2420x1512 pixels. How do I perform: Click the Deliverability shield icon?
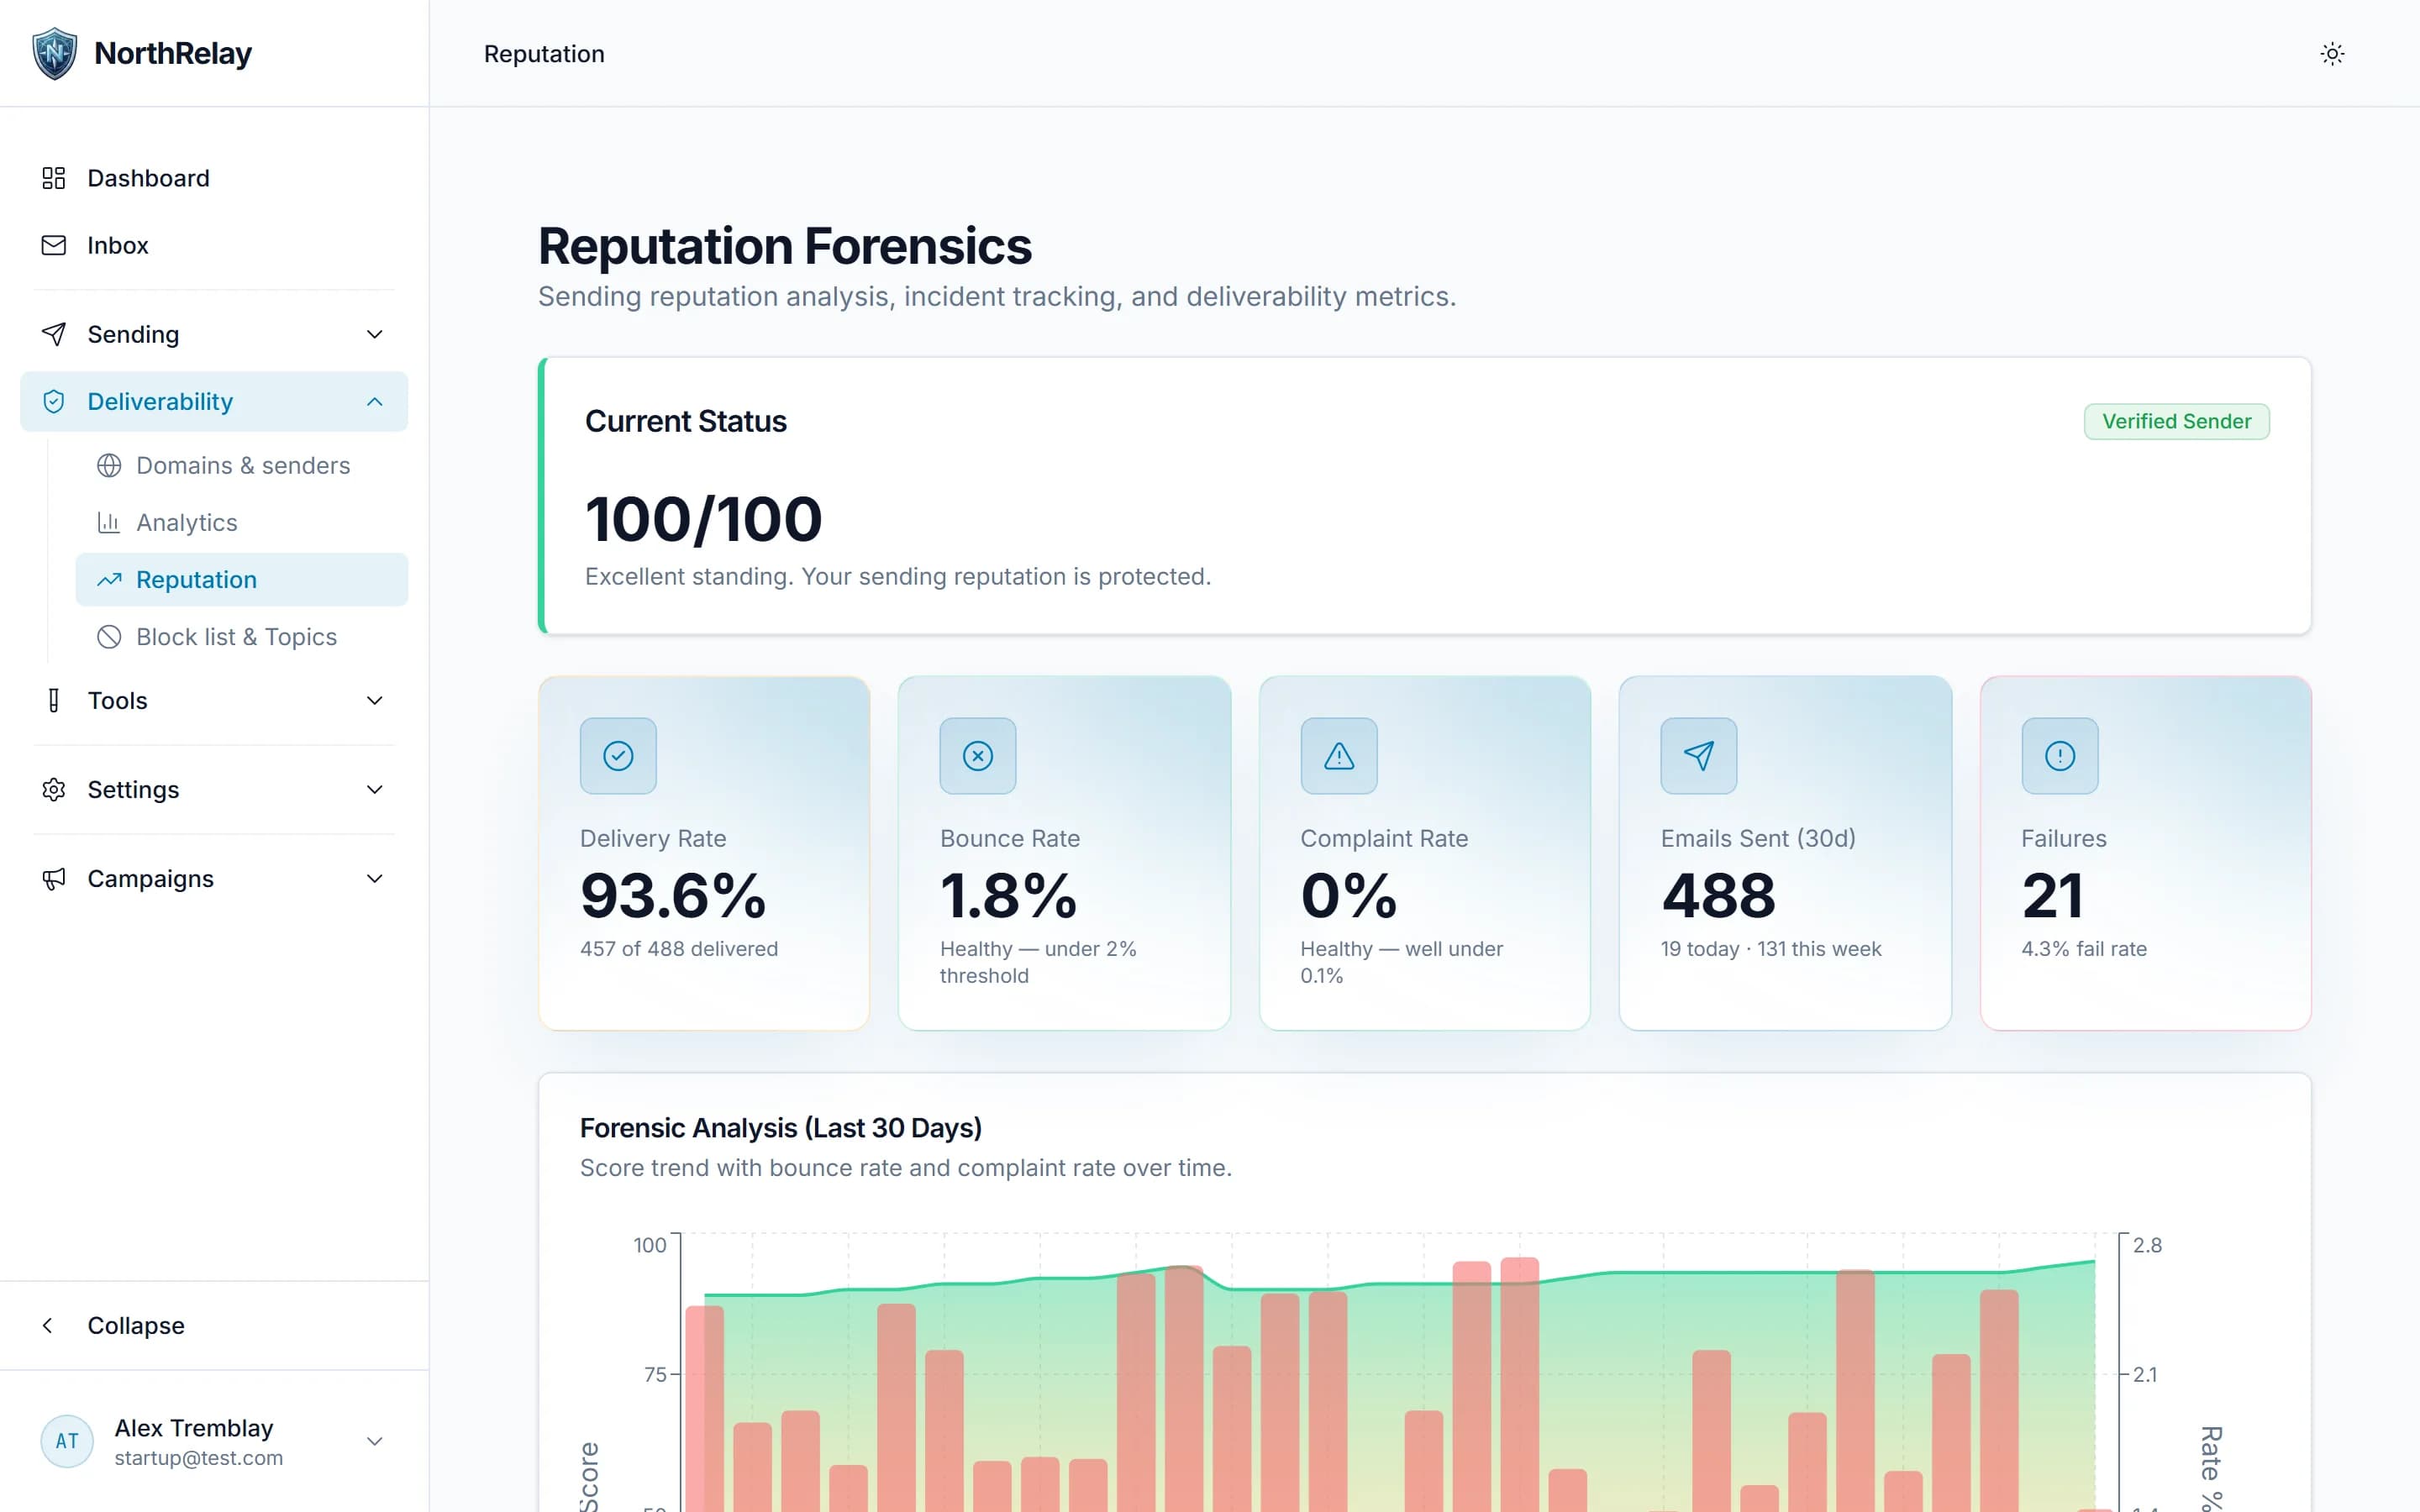click(x=54, y=401)
